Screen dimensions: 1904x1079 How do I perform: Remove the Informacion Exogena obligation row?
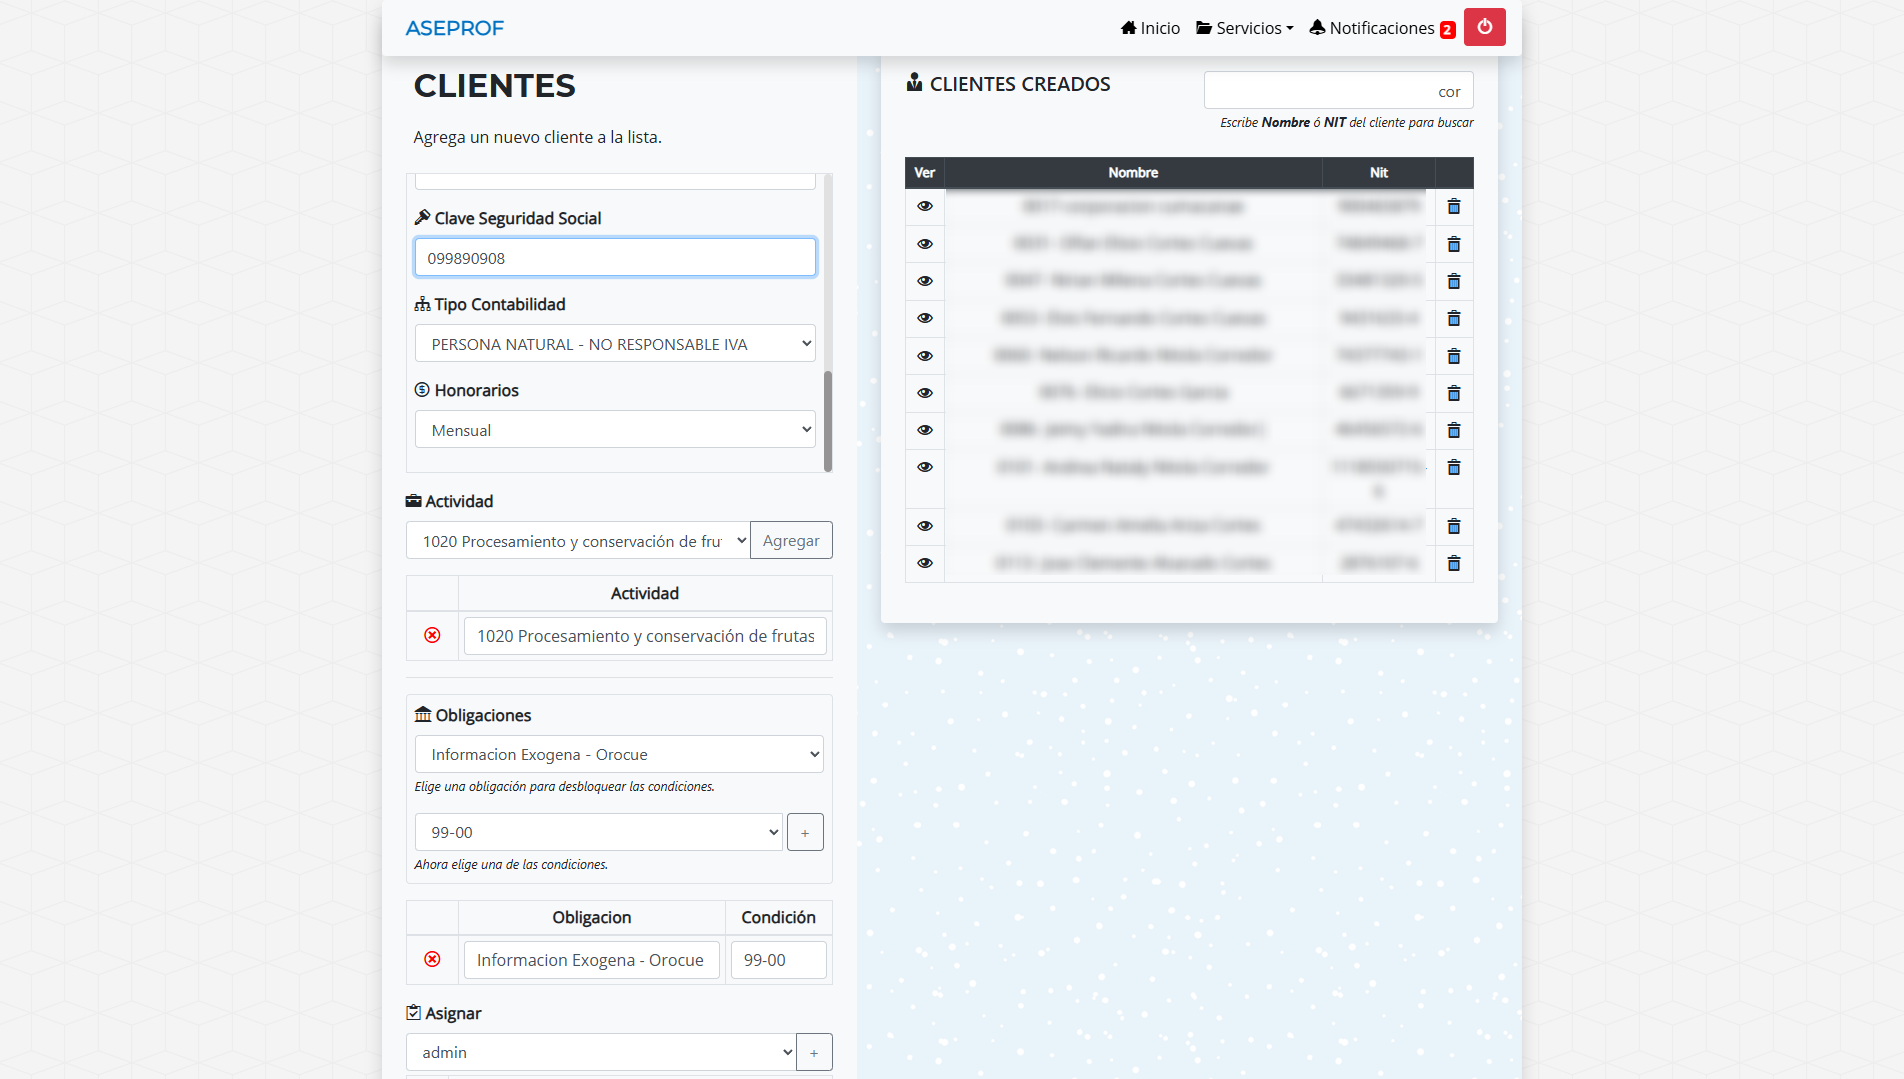[x=432, y=960]
